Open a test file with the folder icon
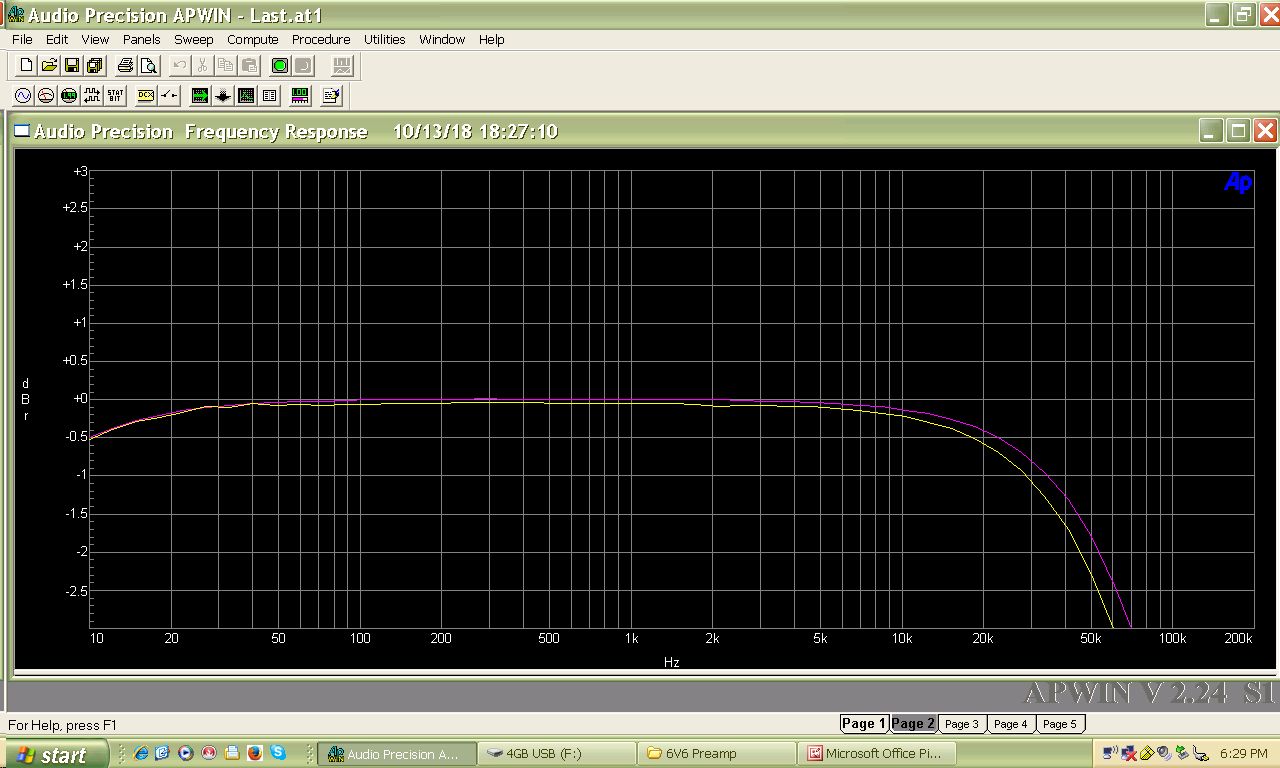The image size is (1280, 768). [x=49, y=66]
